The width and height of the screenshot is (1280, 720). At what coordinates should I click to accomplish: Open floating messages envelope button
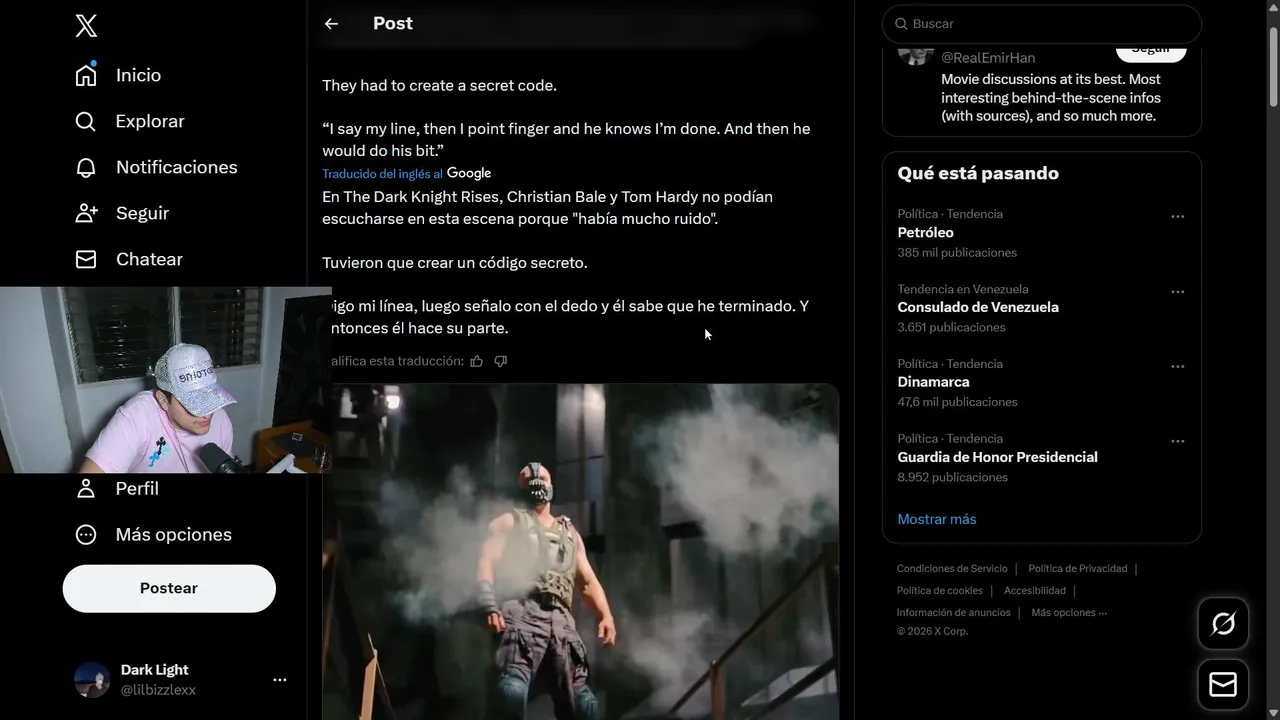point(1223,684)
